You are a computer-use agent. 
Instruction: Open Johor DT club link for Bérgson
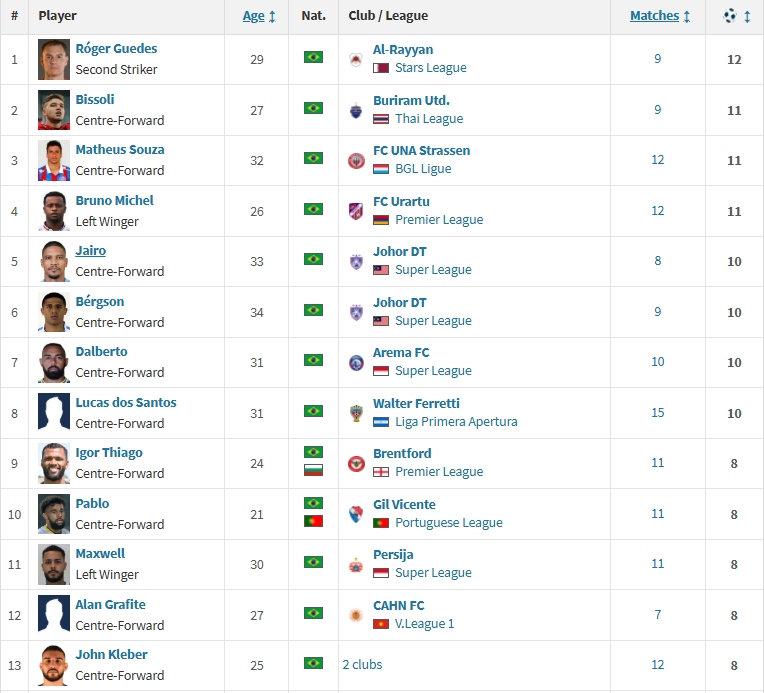coord(400,302)
